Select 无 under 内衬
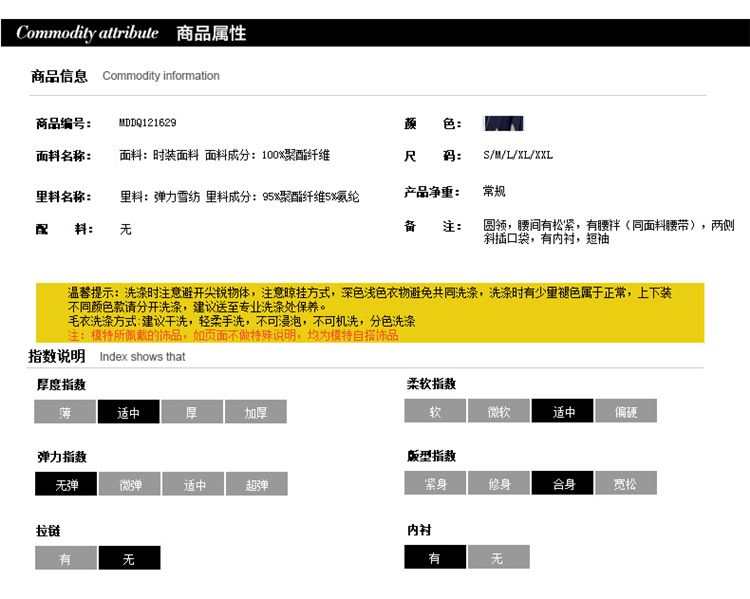Screen dimensions: 750x599 pyautogui.click(x=499, y=557)
